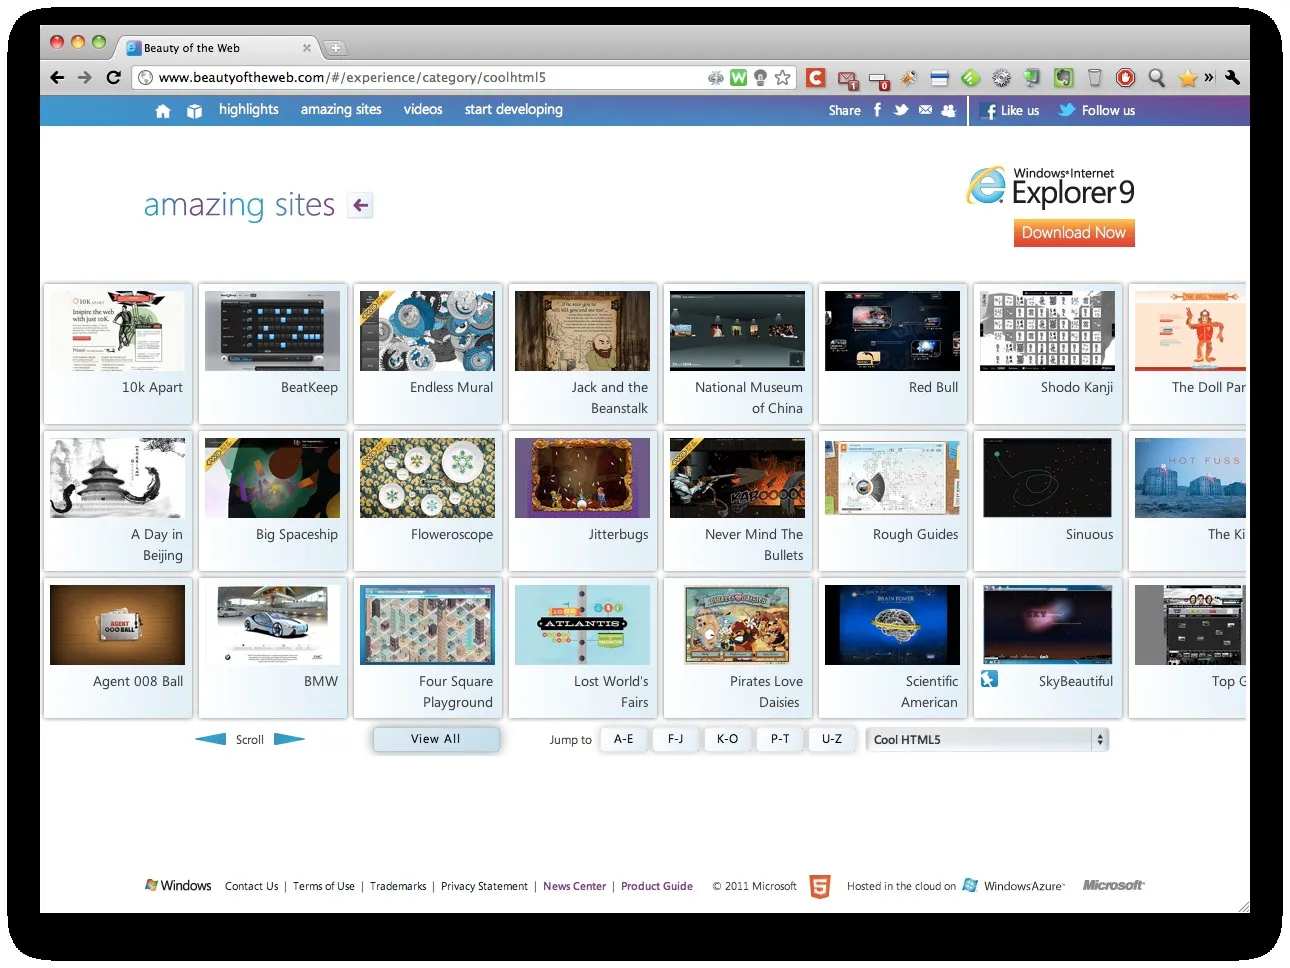Click the magnifier extension icon
1290x968 pixels.
pos(1156,77)
